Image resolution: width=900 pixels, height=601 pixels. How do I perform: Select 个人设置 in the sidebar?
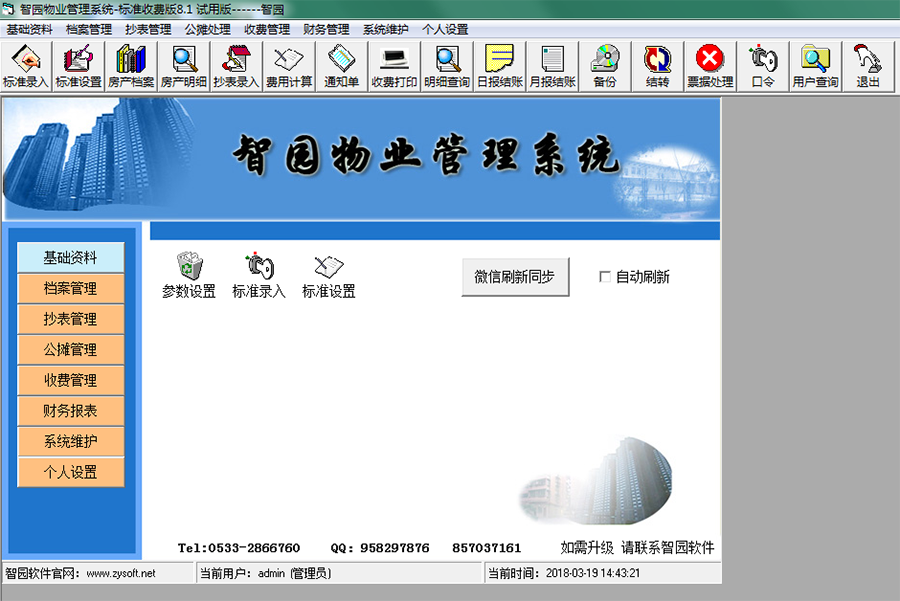pyautogui.click(x=71, y=472)
